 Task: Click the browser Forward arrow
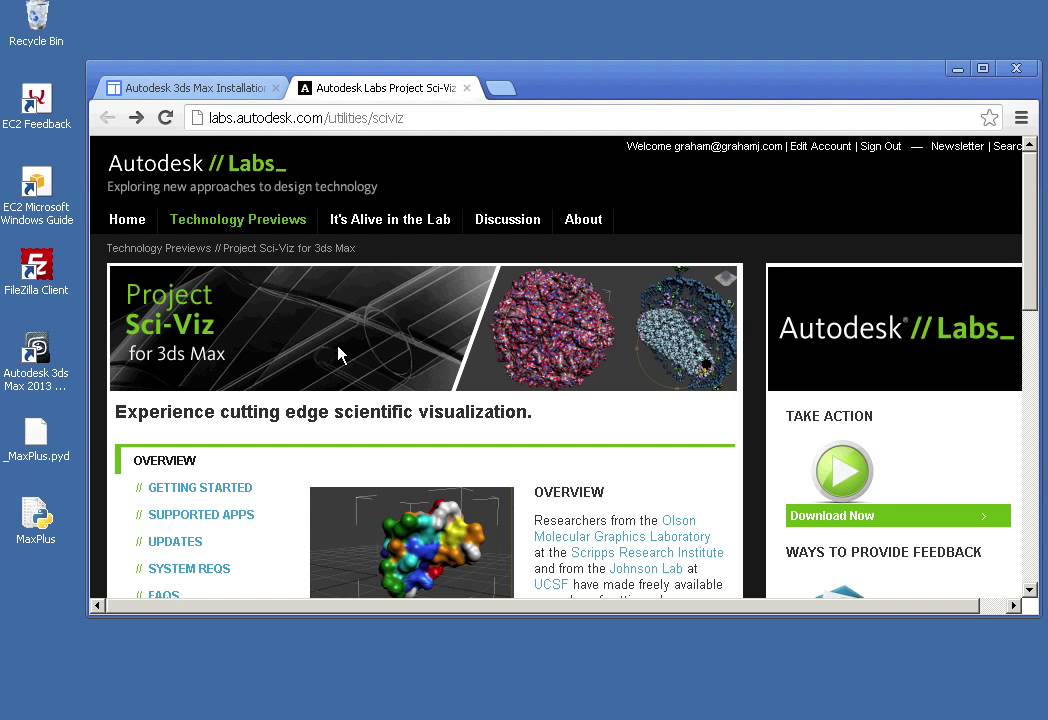[x=136, y=118]
